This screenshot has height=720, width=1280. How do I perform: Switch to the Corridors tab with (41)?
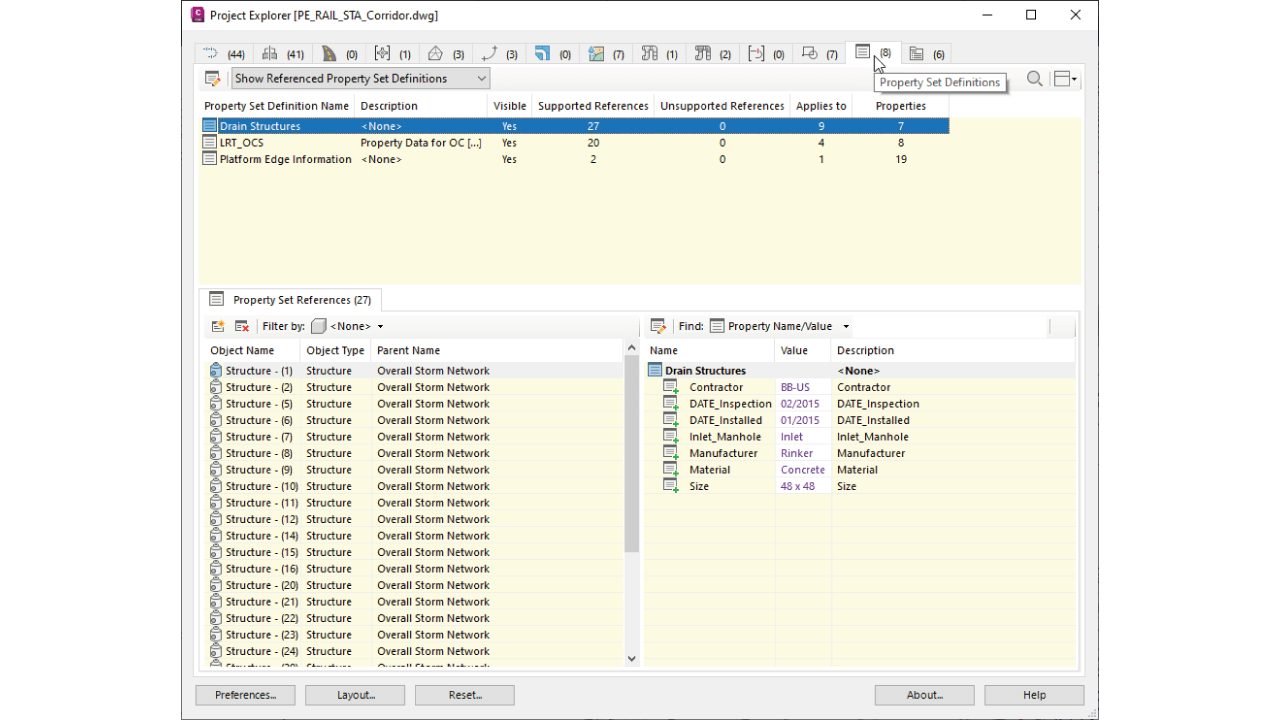[x=282, y=54]
